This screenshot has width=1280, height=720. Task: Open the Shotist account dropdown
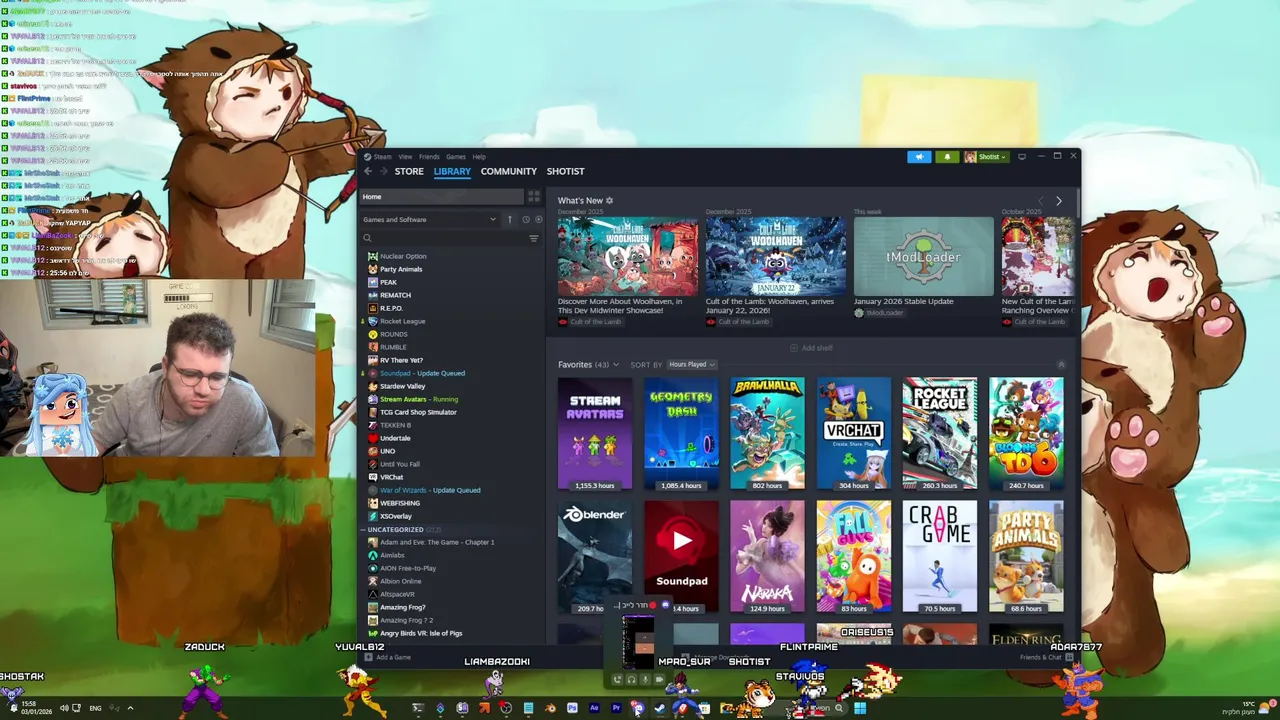point(987,157)
